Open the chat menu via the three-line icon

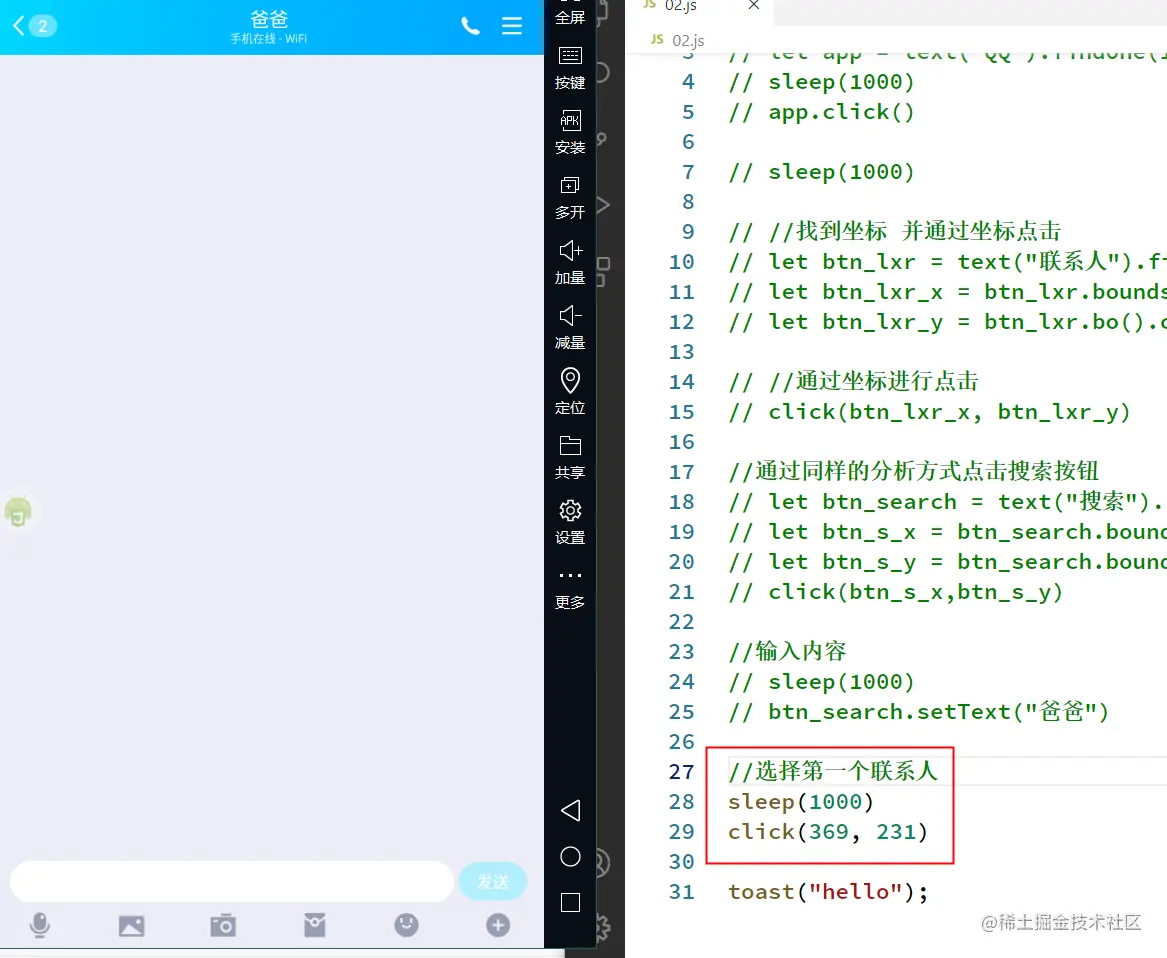pyautogui.click(x=512, y=26)
